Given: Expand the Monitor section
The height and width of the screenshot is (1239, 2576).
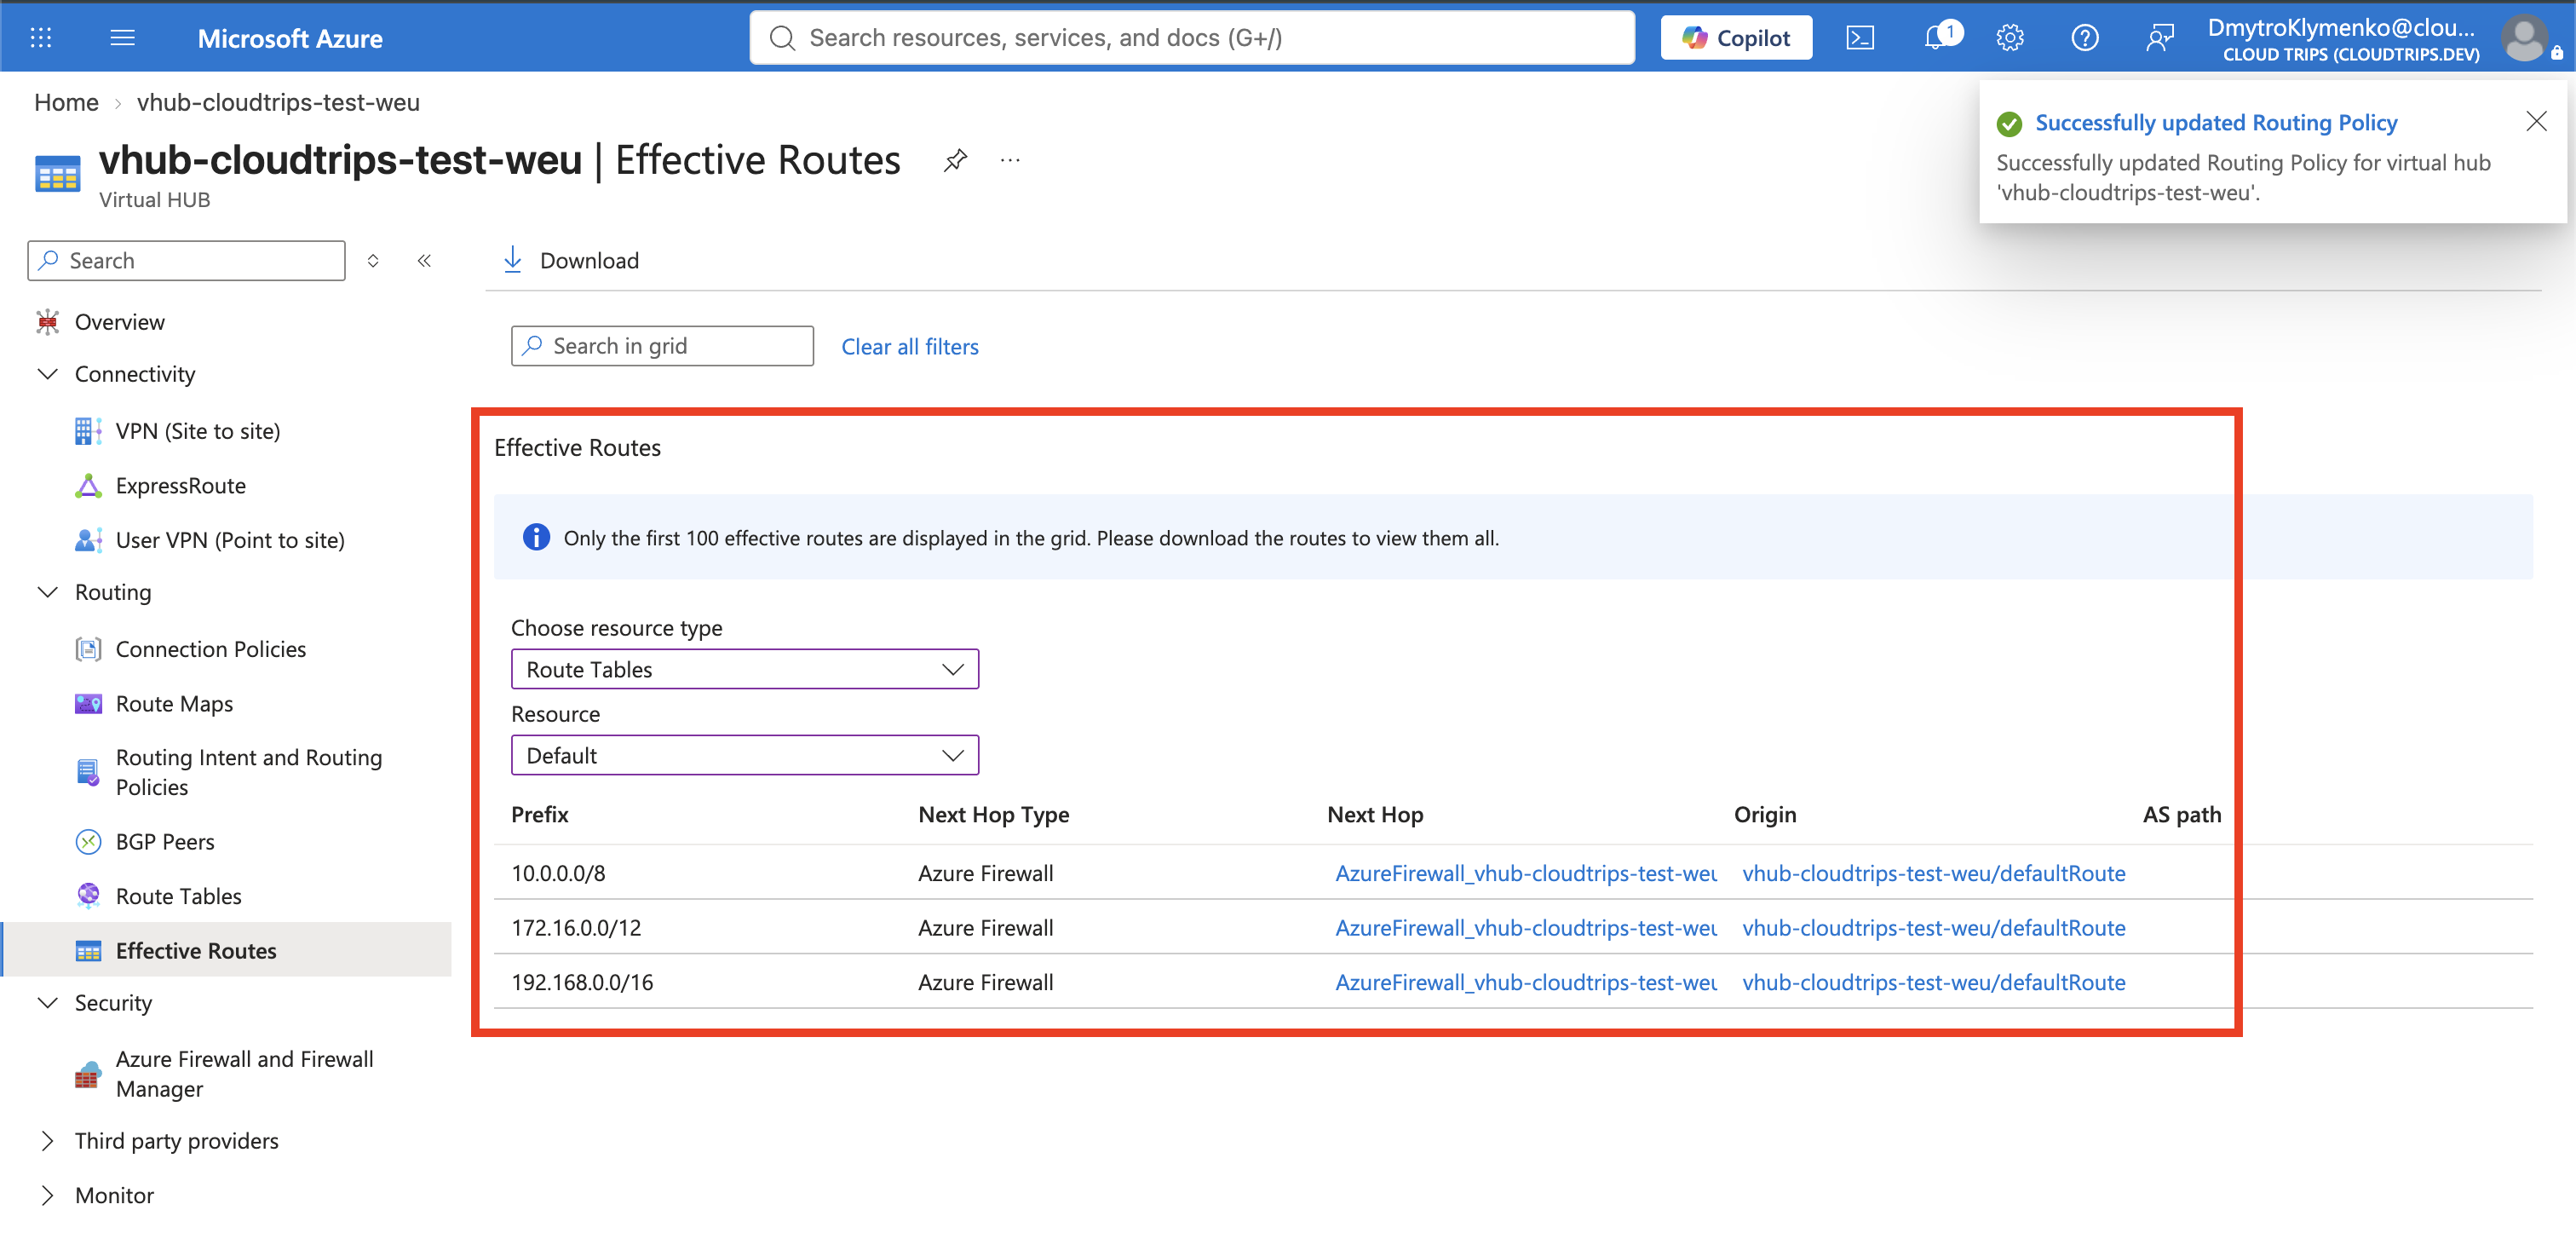Looking at the screenshot, I should click(47, 1195).
